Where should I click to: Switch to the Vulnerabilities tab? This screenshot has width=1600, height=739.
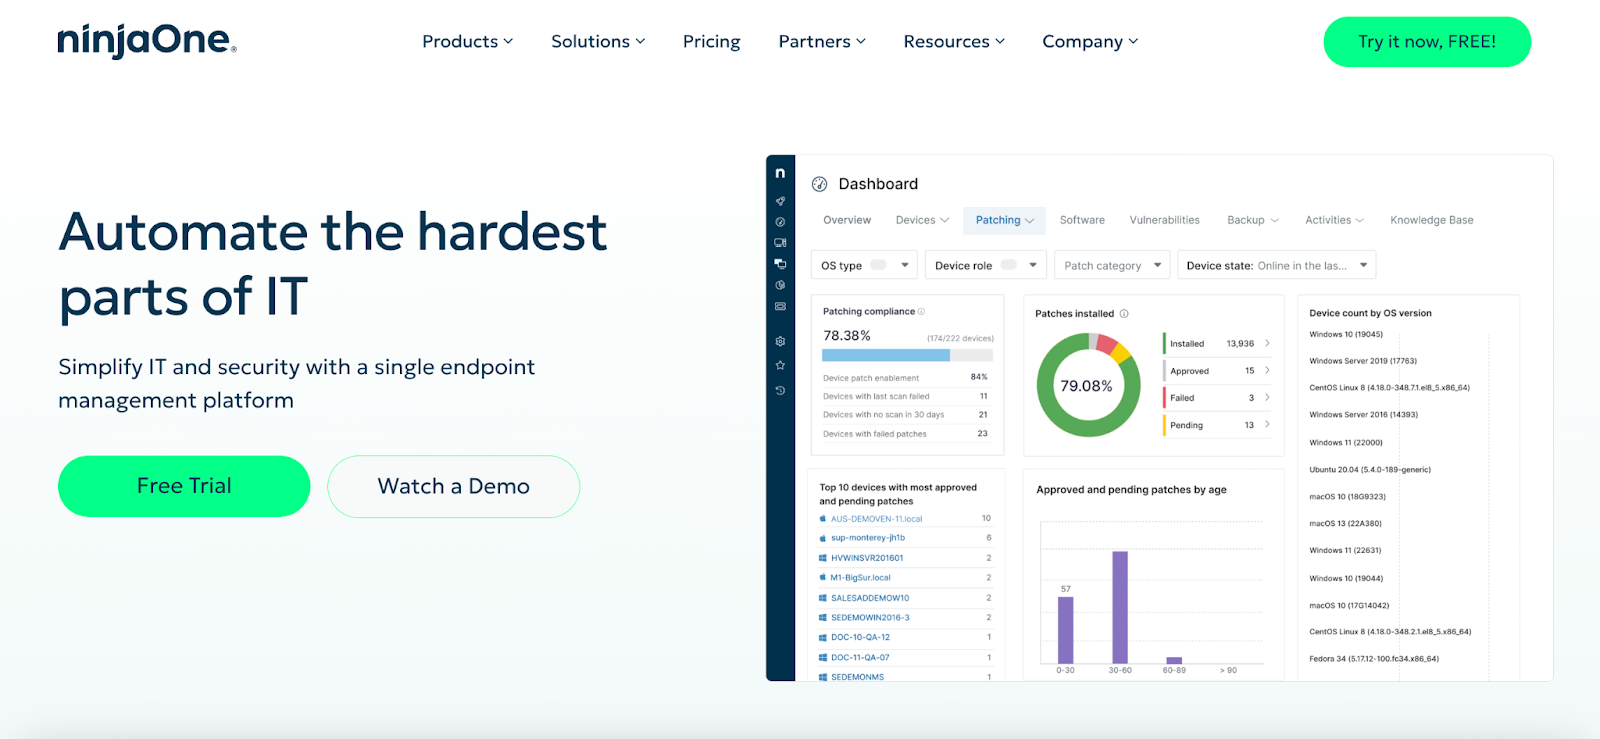coord(1164,220)
